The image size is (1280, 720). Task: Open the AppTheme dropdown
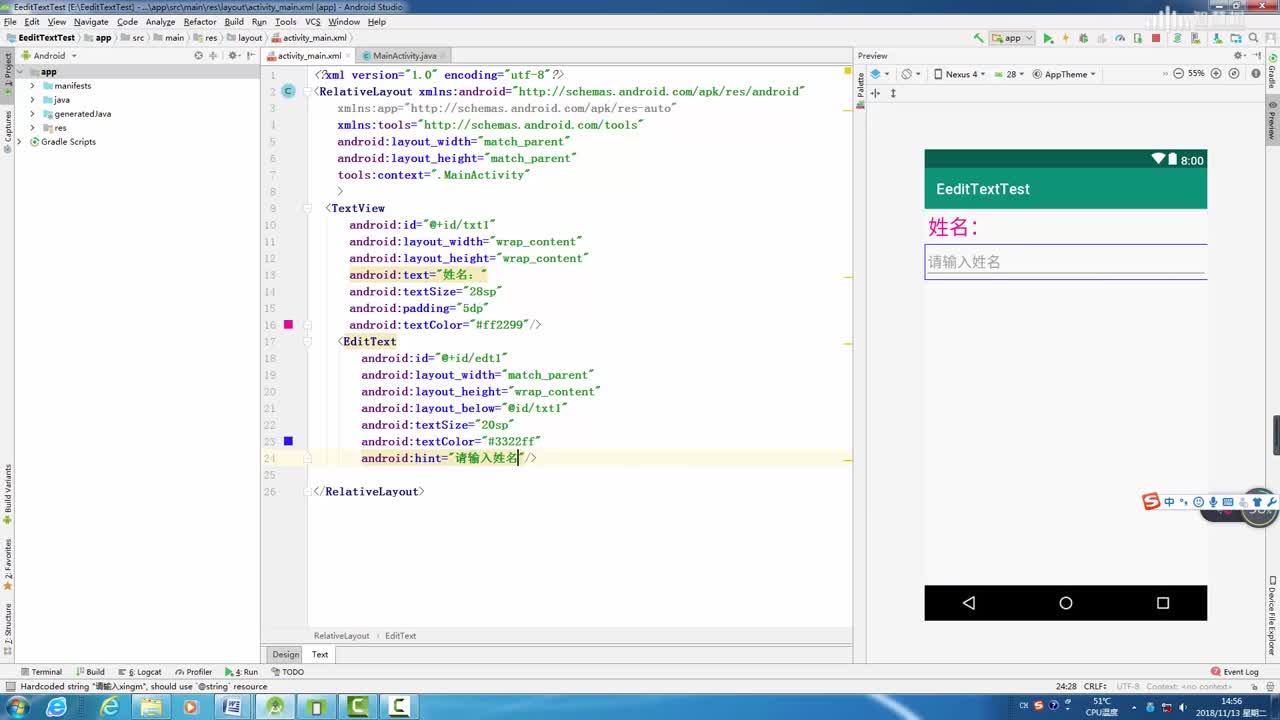pyautogui.click(x=1064, y=74)
